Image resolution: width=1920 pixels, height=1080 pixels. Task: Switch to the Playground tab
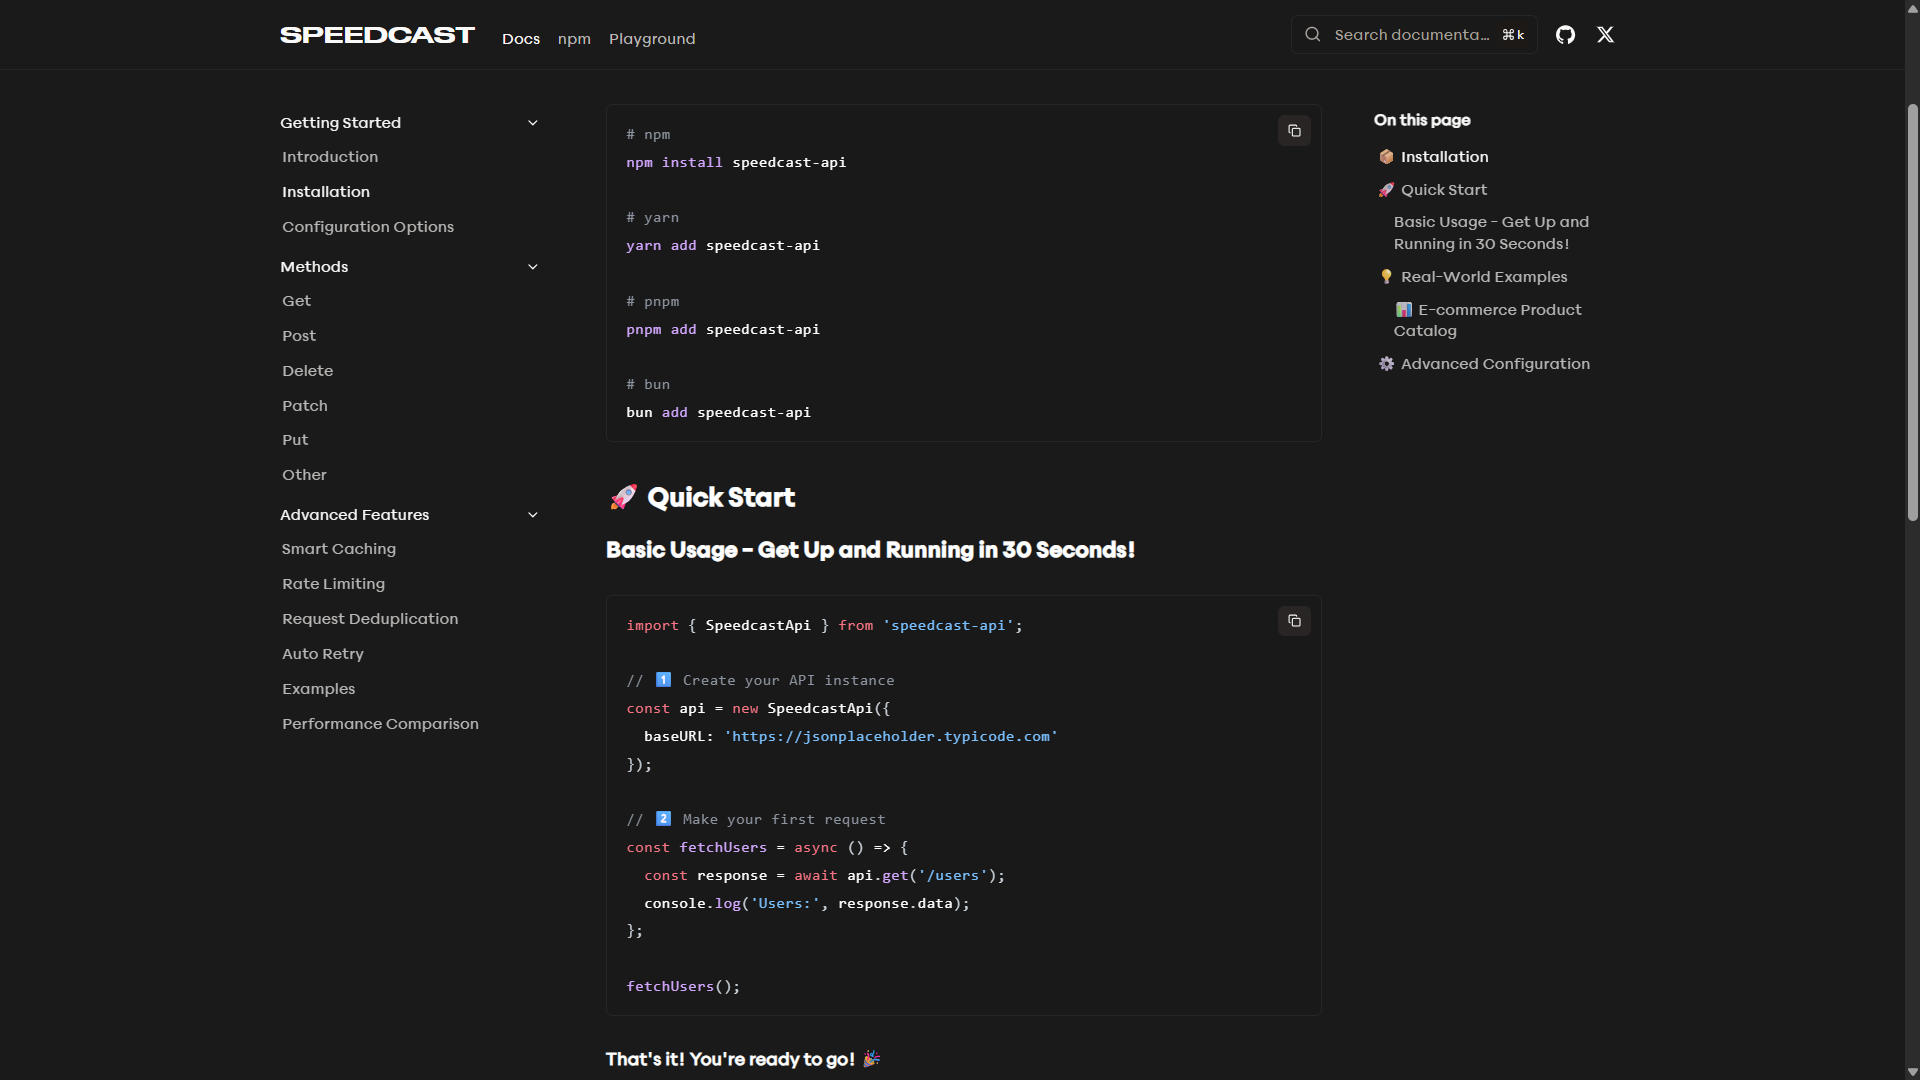click(x=652, y=39)
